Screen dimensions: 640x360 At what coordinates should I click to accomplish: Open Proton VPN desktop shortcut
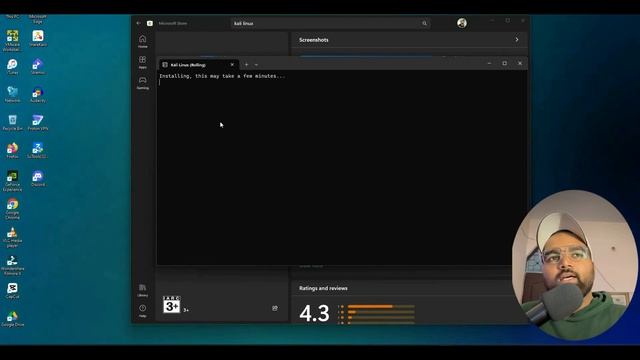click(x=38, y=122)
